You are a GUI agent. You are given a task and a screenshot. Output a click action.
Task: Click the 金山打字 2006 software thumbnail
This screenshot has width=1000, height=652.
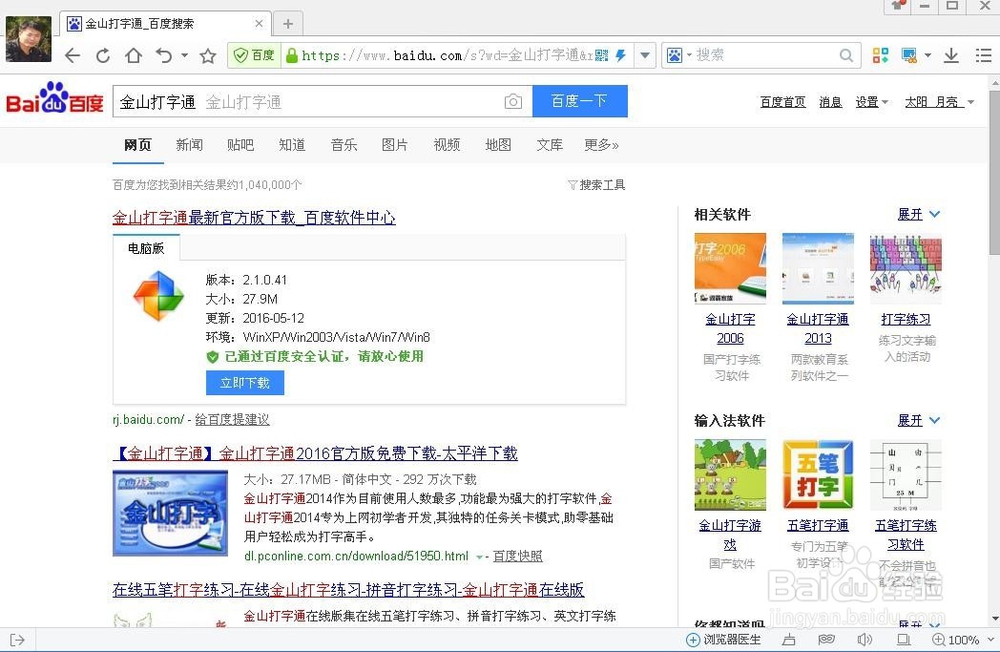pos(730,268)
